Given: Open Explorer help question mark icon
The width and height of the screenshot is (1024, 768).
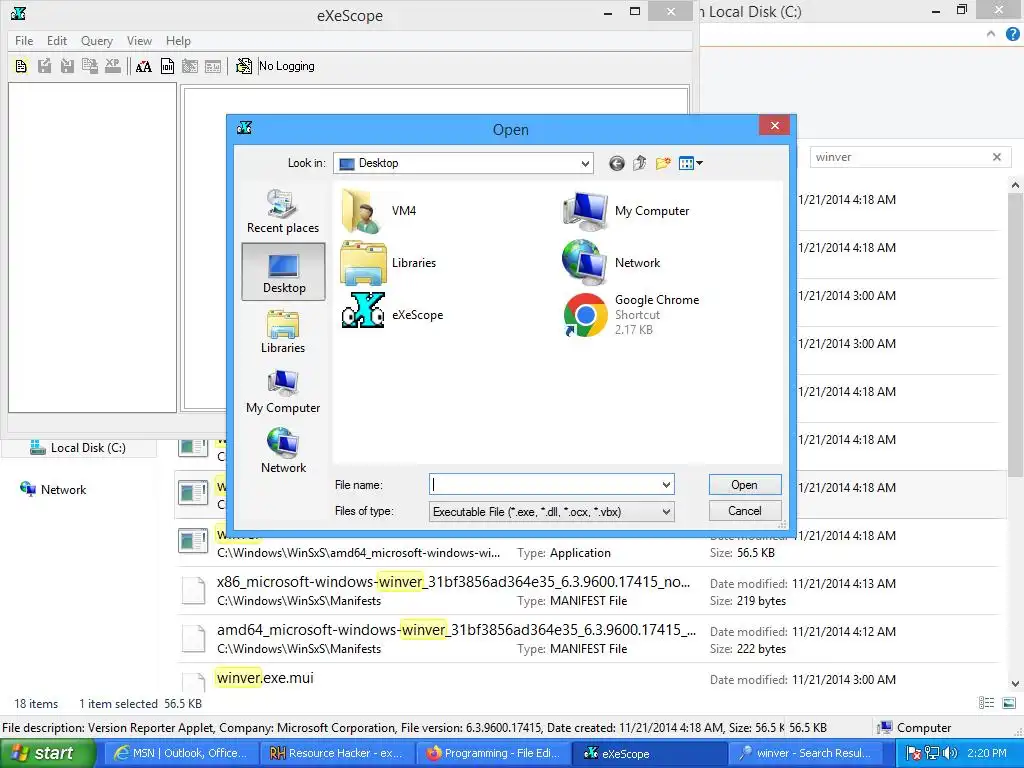Looking at the screenshot, I should point(1013,35).
